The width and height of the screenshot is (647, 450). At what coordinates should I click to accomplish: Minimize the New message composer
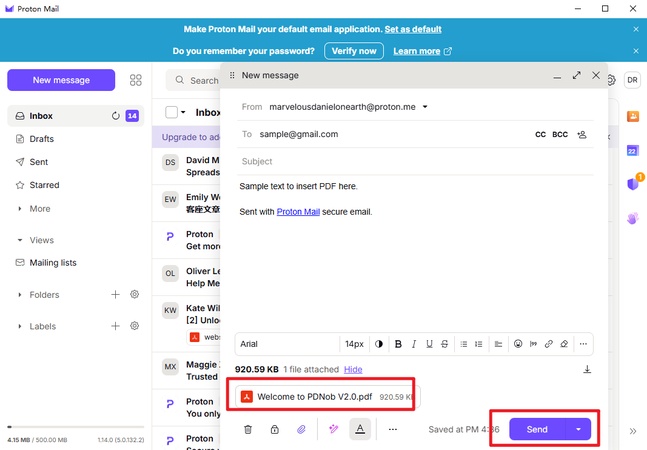click(x=557, y=77)
